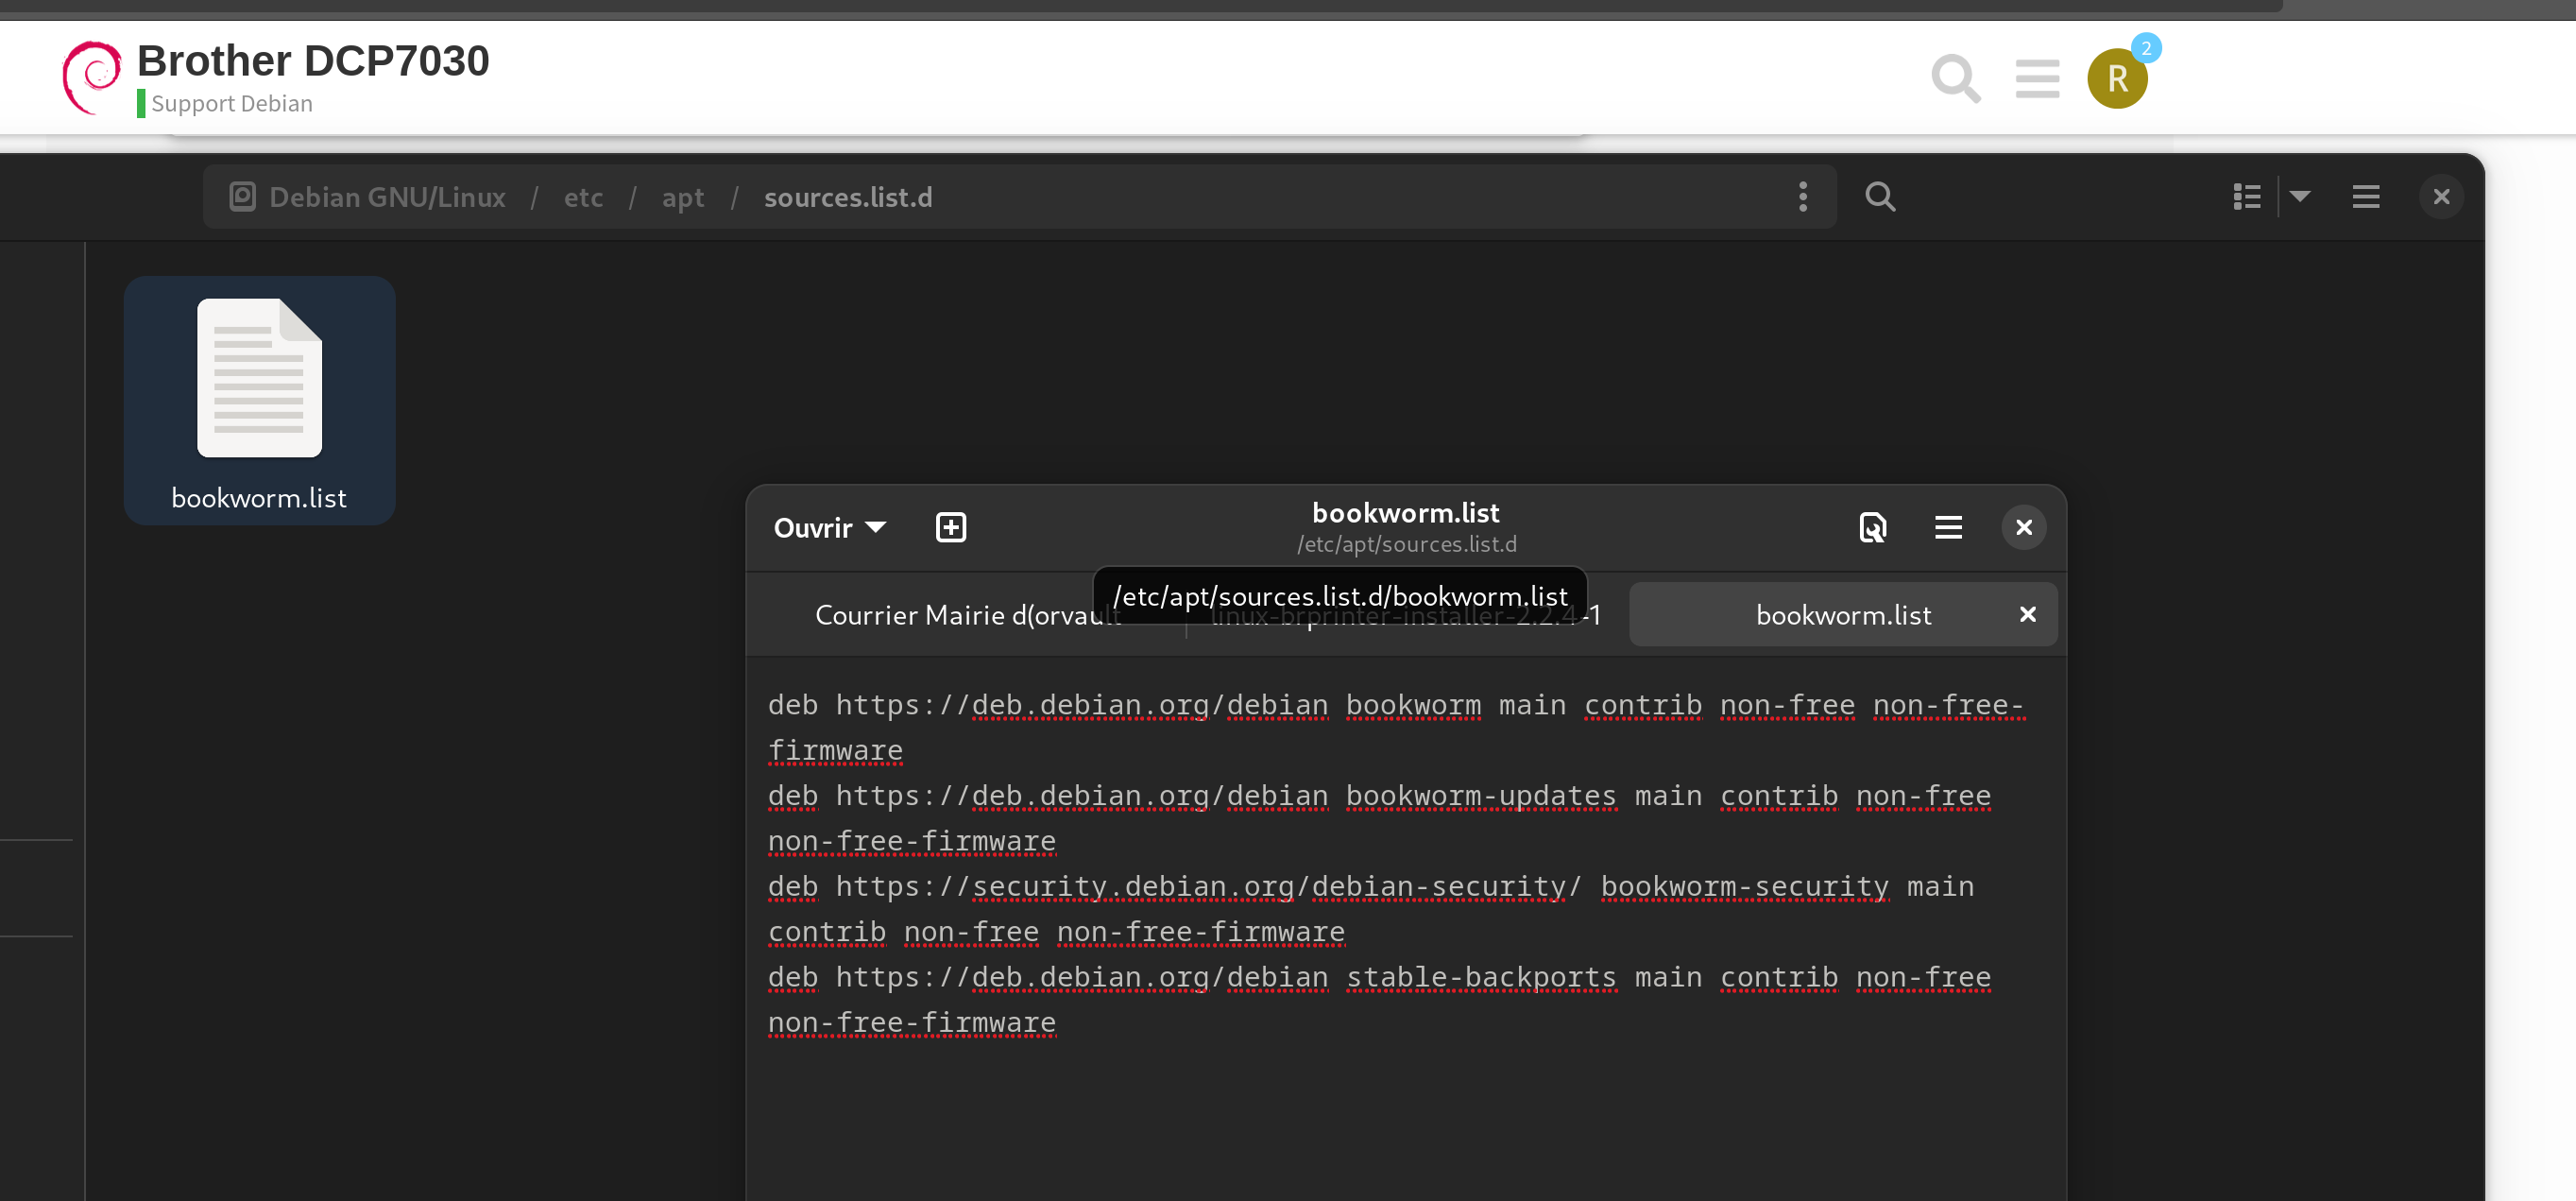The image size is (2576, 1201).
Task: Close the bookworm.list tab
Action: [x=2026, y=615]
